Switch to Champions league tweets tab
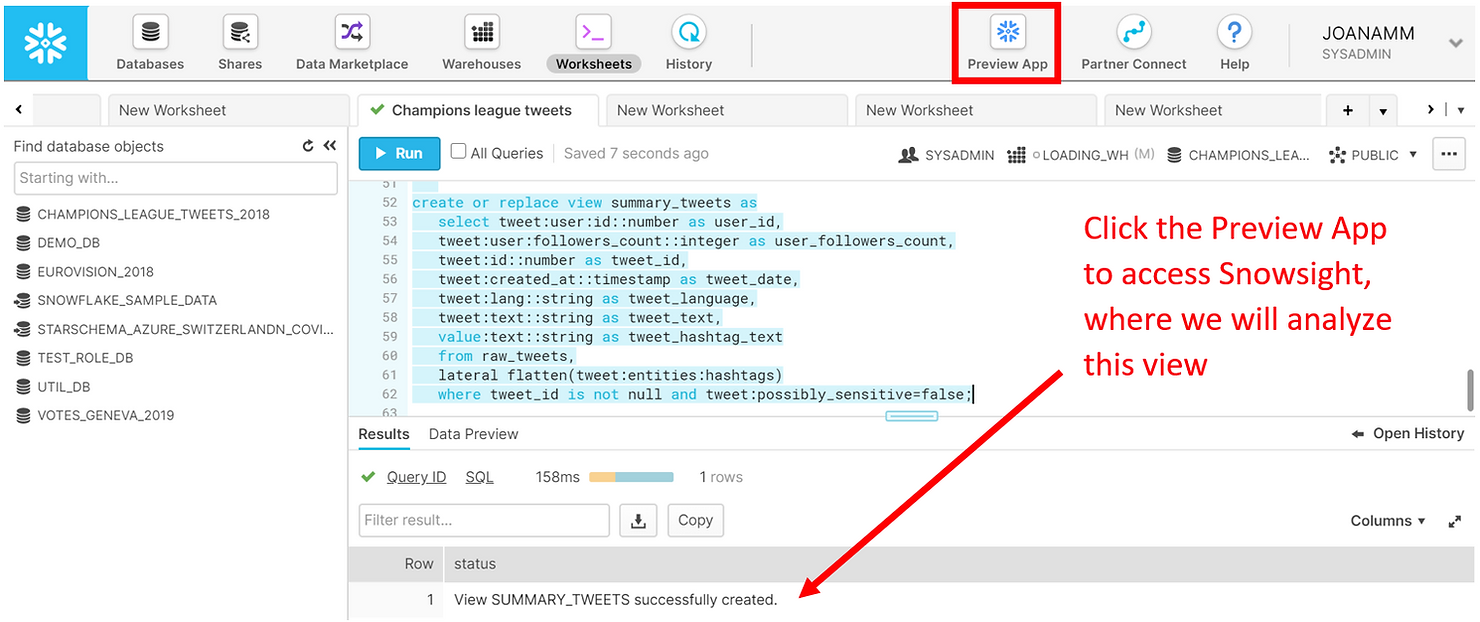This screenshot has height=622, width=1480. coord(478,110)
